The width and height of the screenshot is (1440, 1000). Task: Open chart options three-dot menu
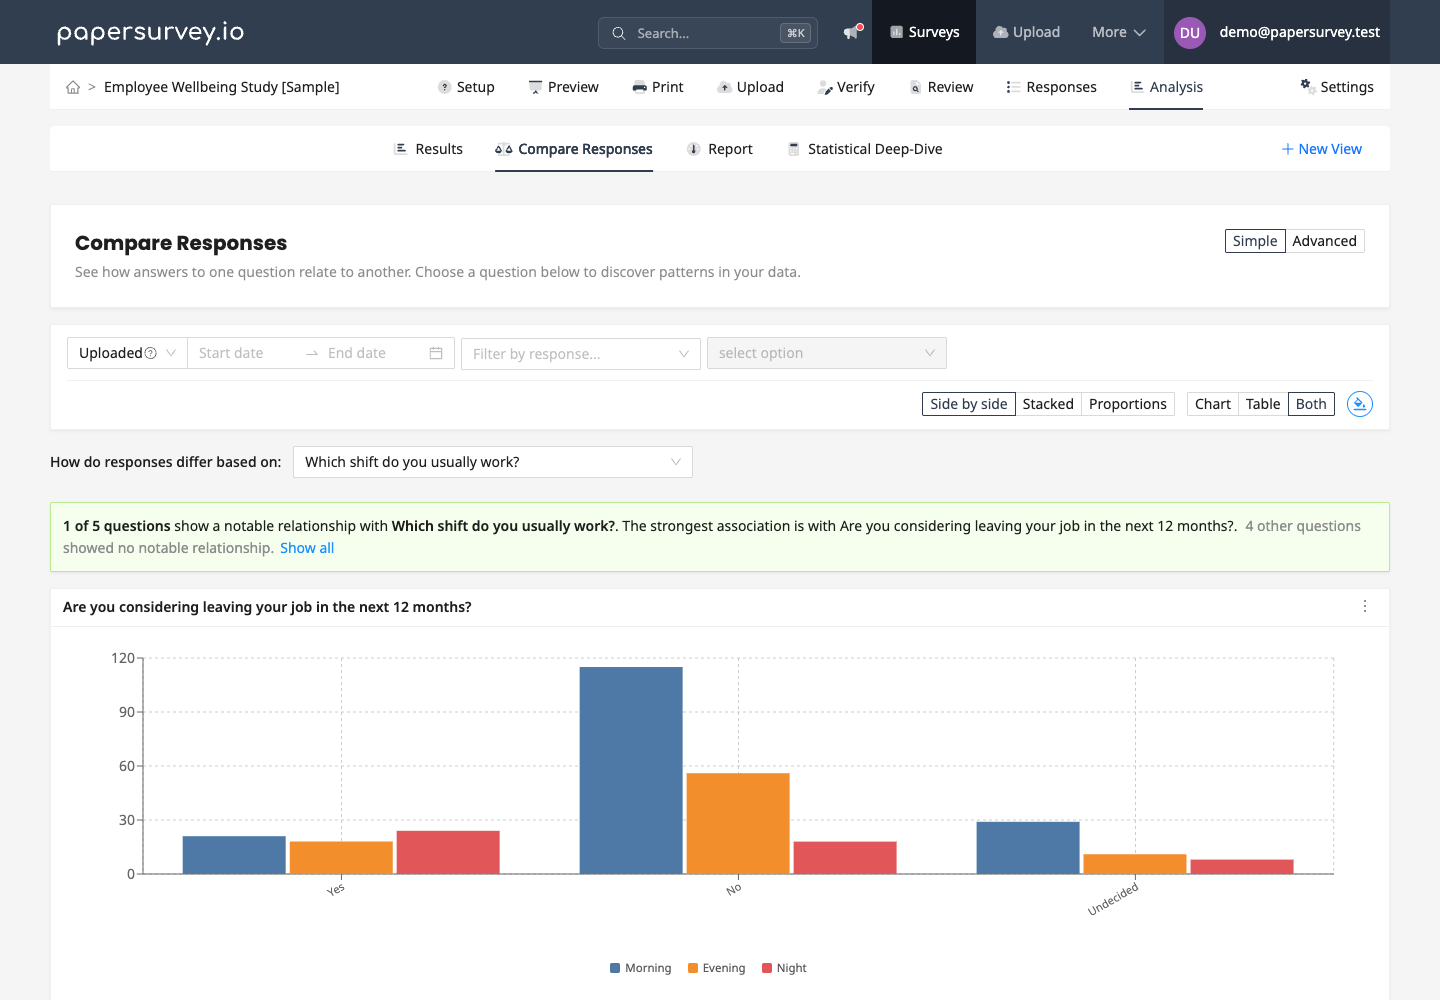(1365, 606)
